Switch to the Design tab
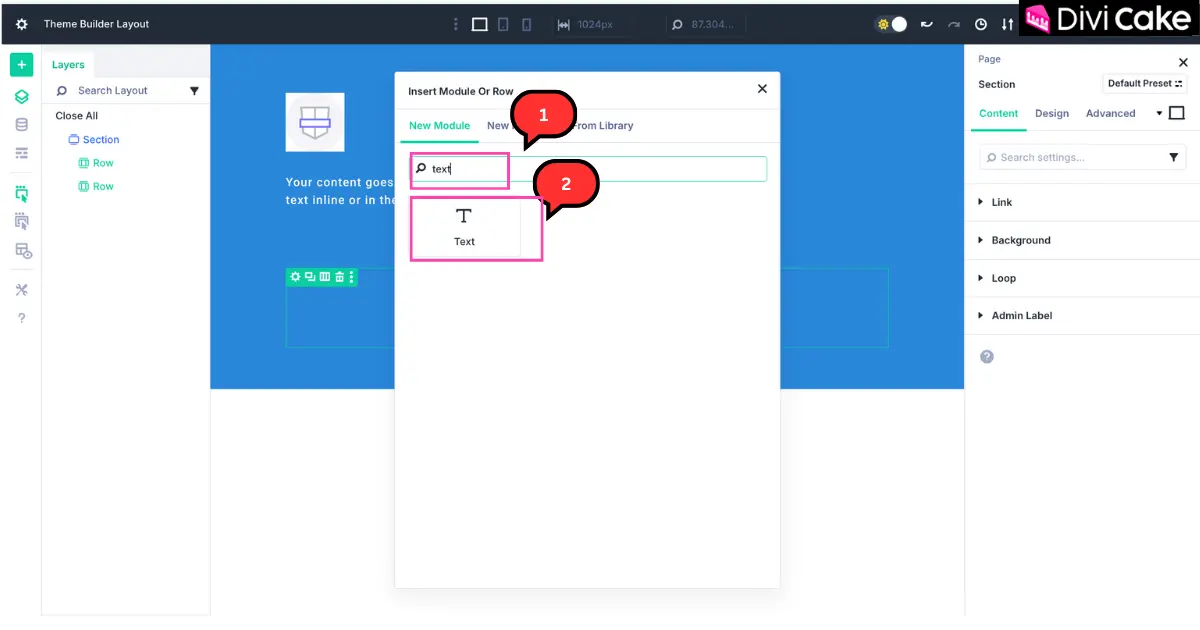 click(1052, 113)
